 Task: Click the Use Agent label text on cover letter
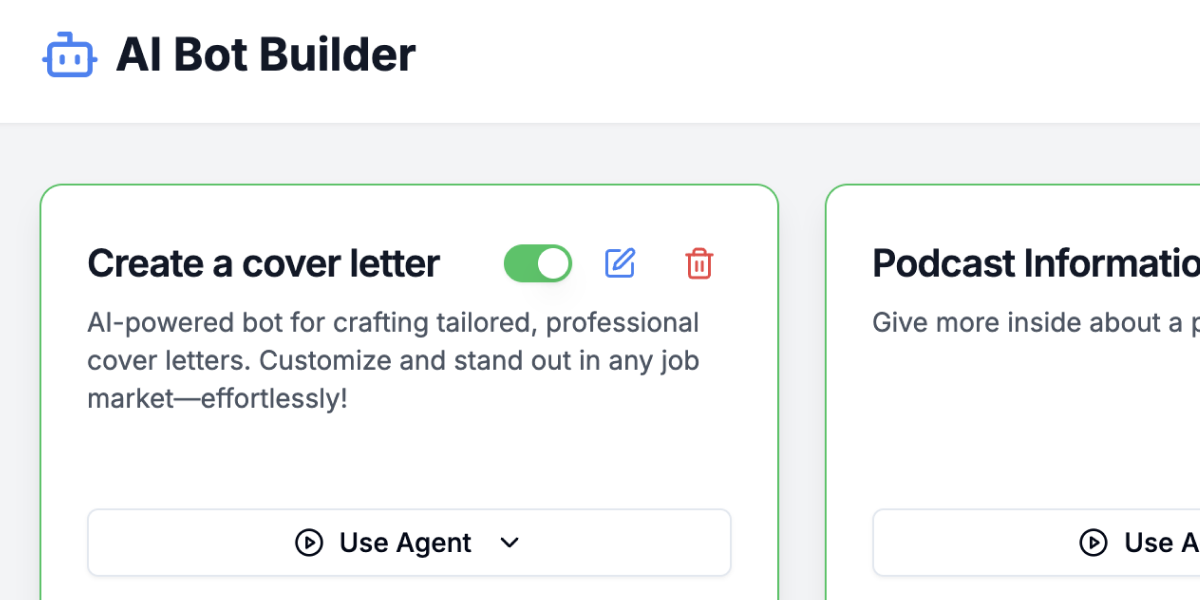405,543
